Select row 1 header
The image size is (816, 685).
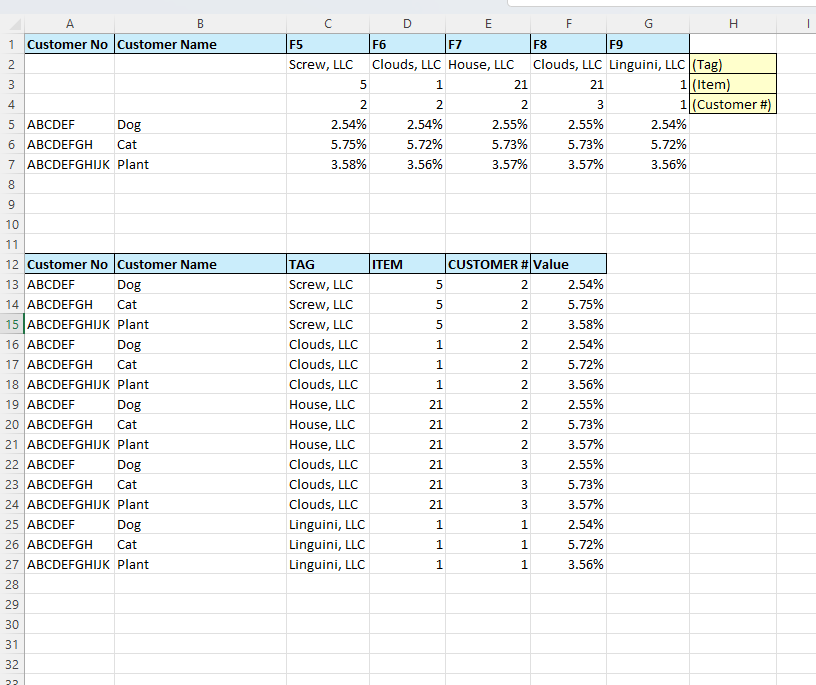pos(12,44)
